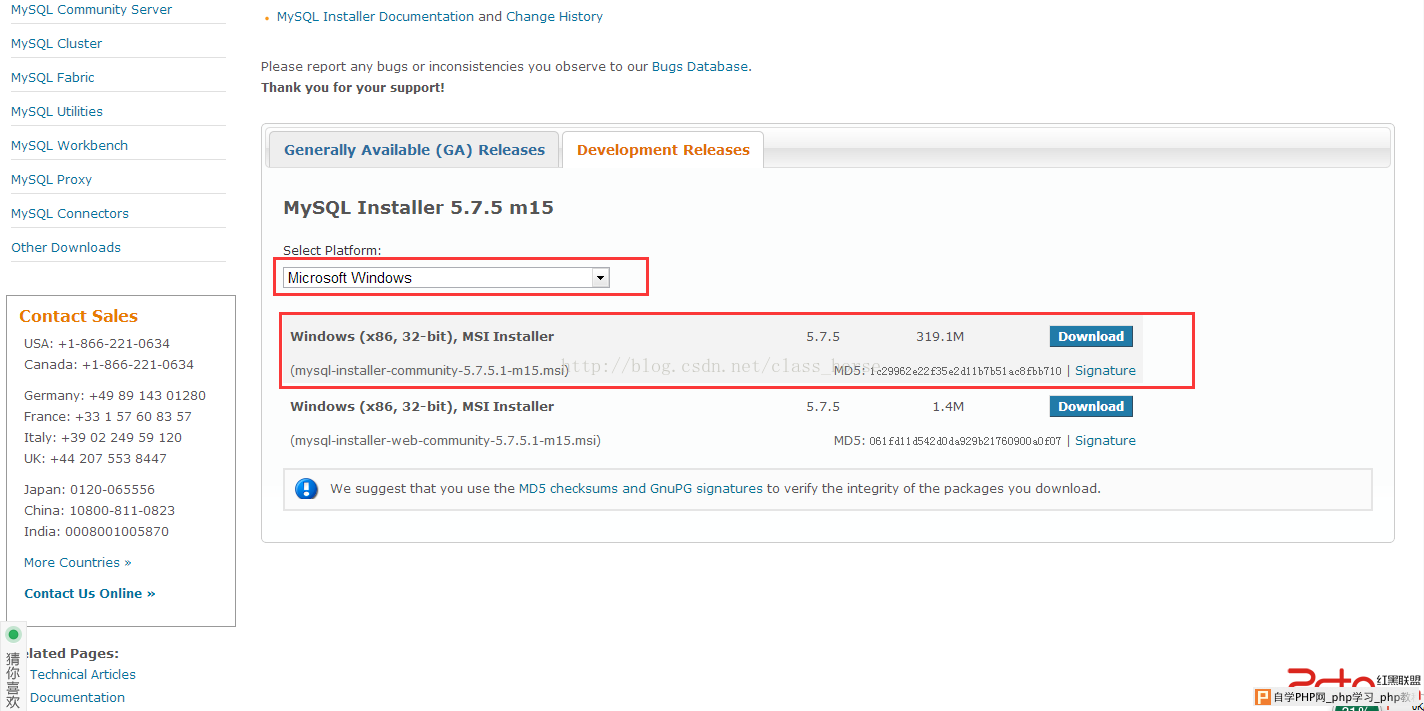
Task: Navigate to MySQL Utilities
Action: point(57,112)
